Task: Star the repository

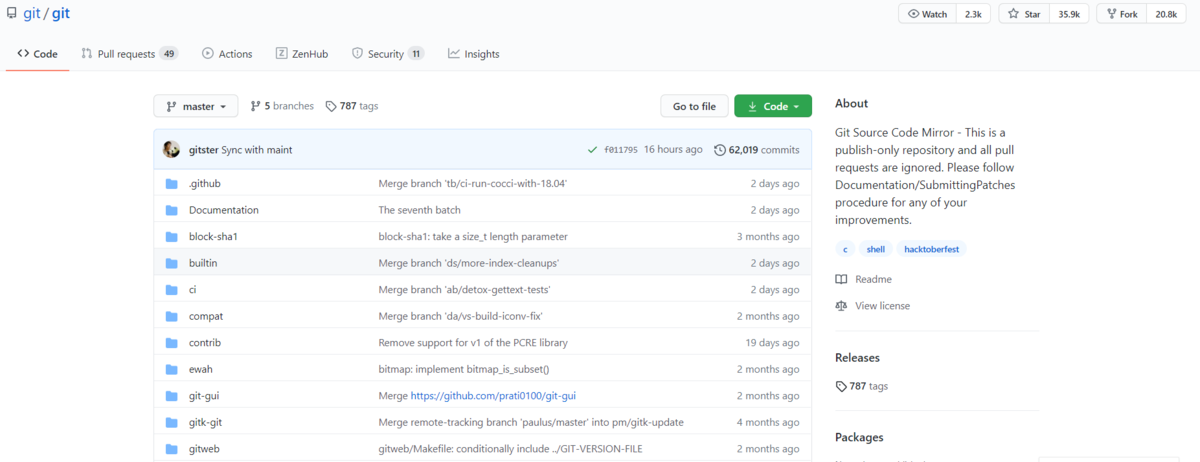Action: click(1024, 14)
